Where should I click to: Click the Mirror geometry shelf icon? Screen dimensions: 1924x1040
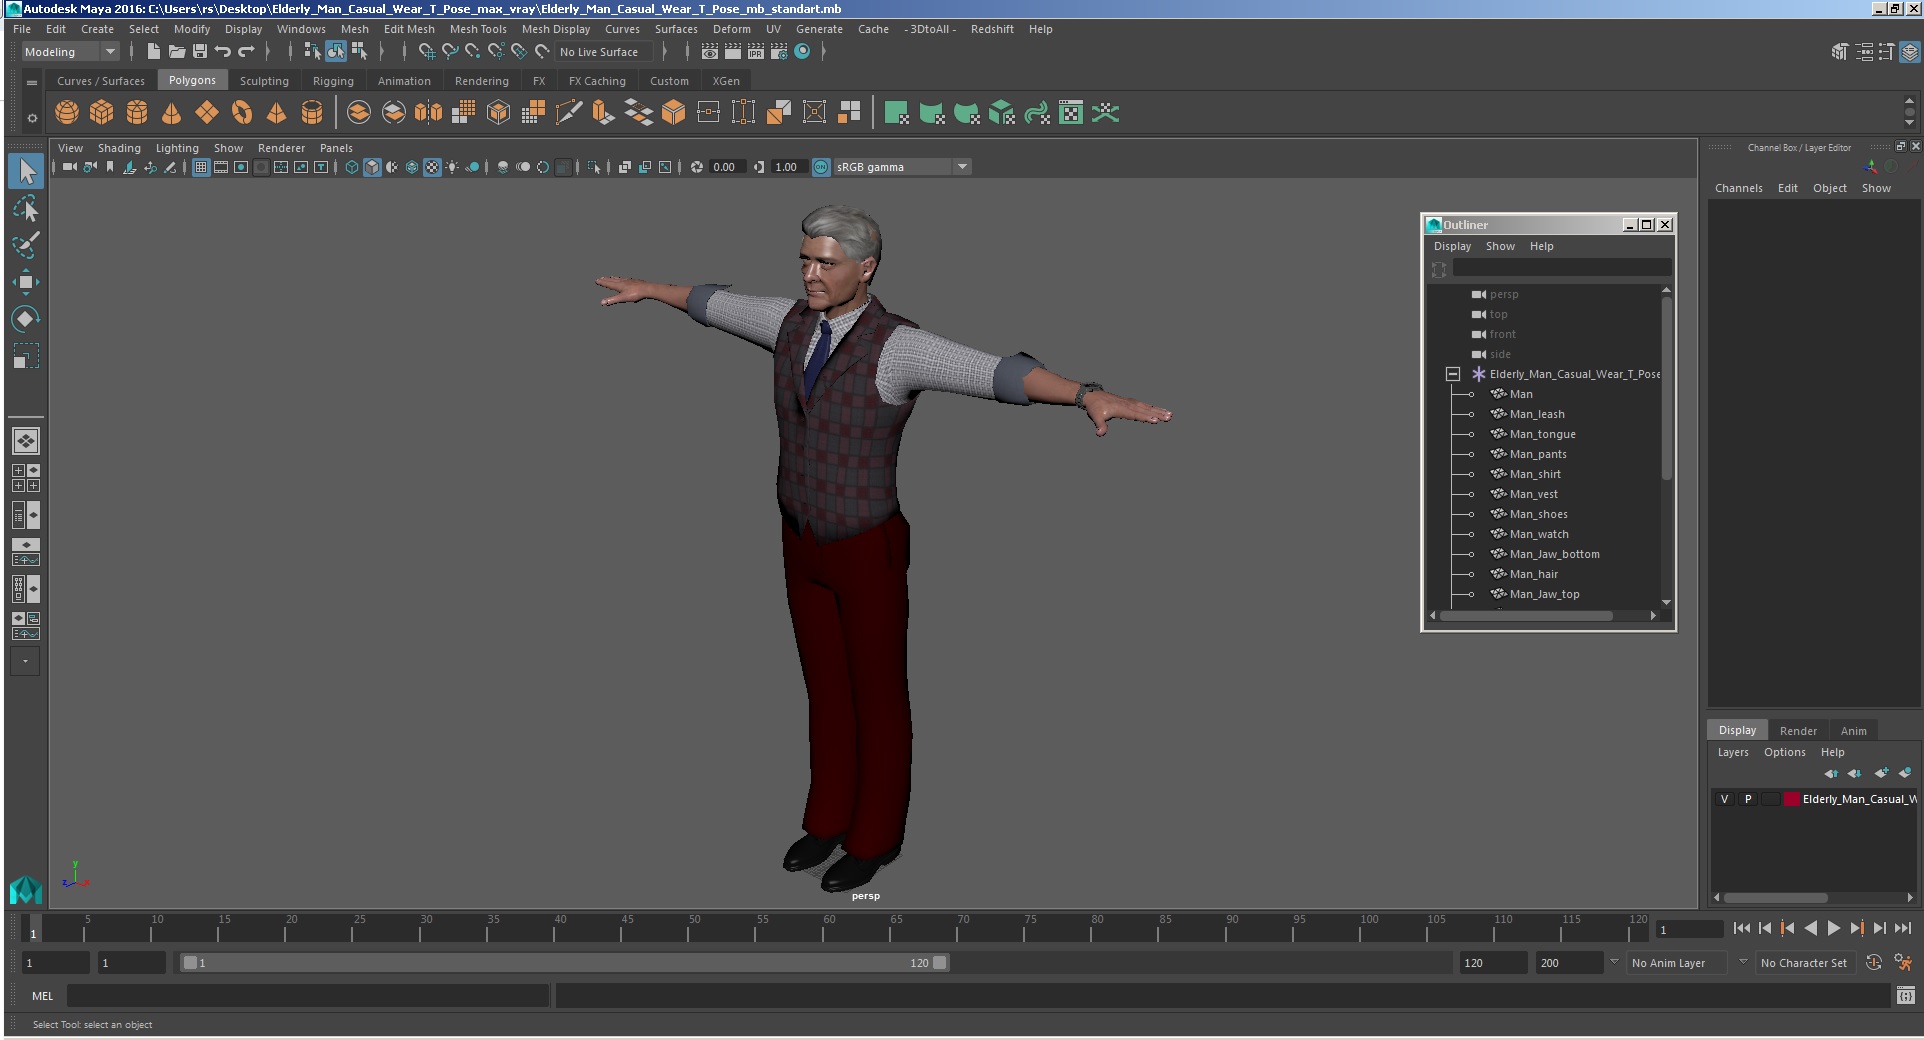[x=428, y=113]
